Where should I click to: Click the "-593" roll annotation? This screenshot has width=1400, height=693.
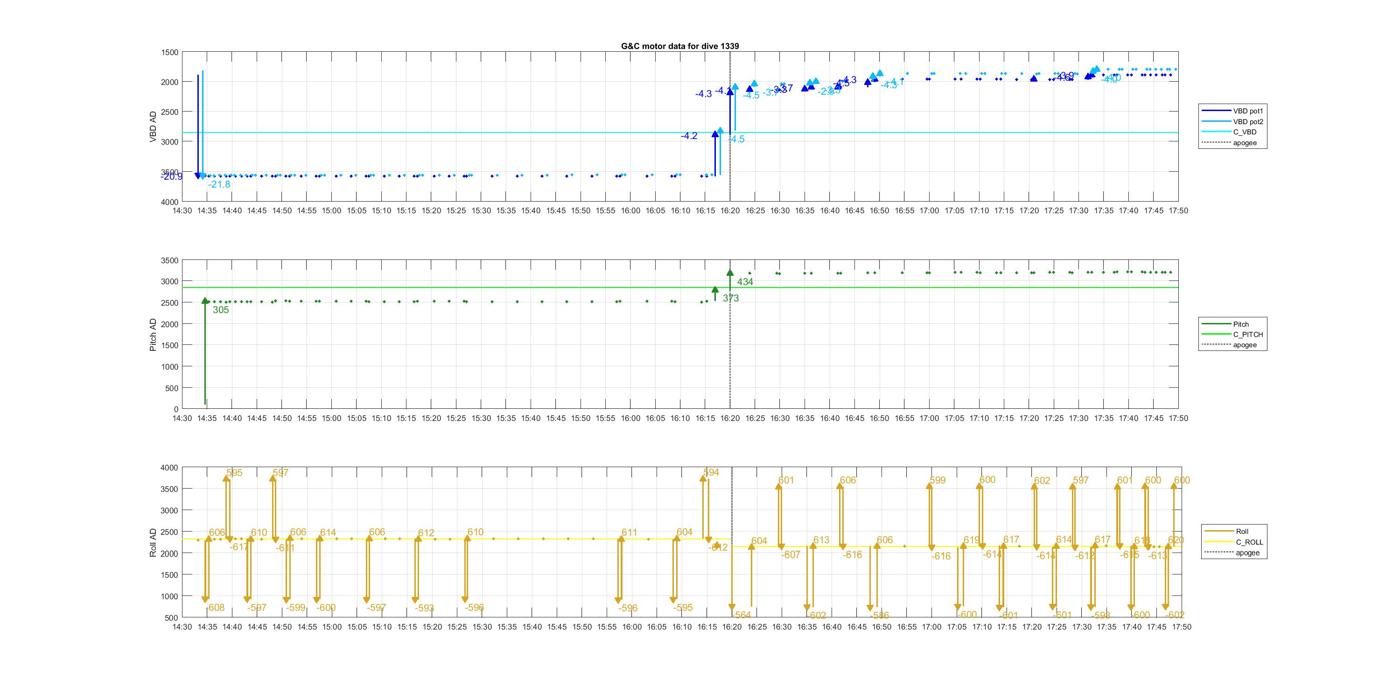point(424,608)
